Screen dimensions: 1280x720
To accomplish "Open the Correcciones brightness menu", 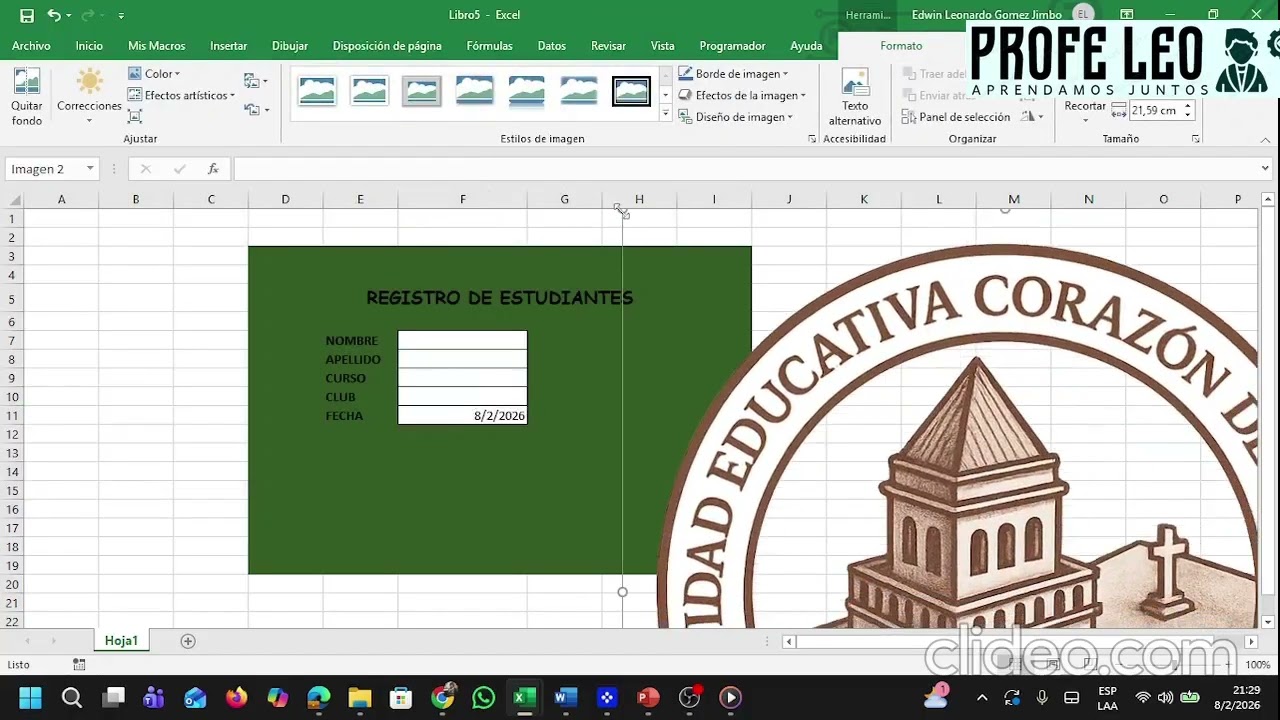I will coord(89,97).
